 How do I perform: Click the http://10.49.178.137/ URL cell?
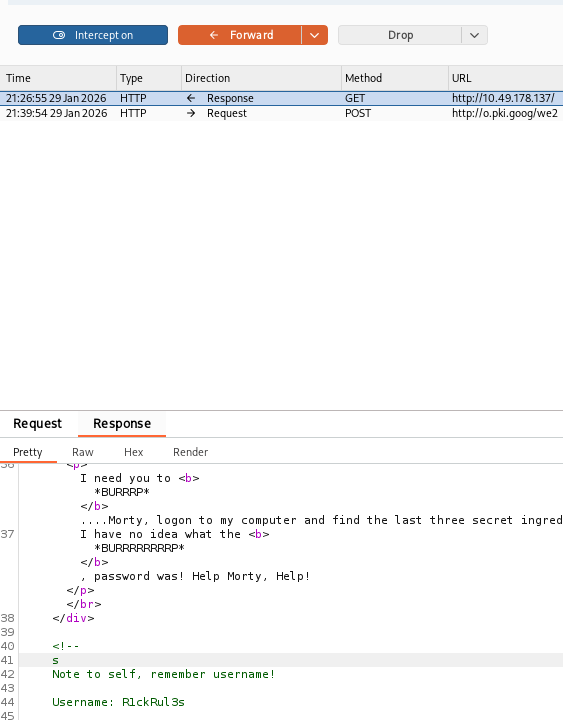pyautogui.click(x=503, y=98)
